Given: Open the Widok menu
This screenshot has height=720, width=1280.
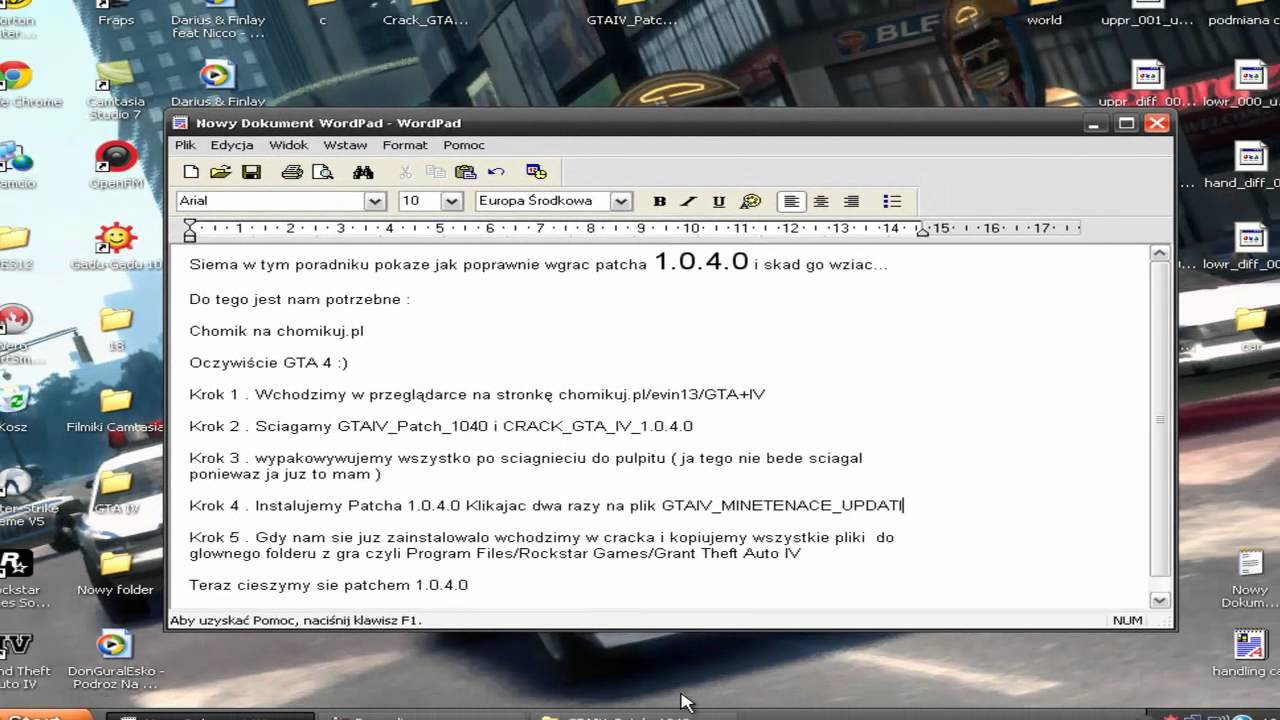Looking at the screenshot, I should click(289, 145).
